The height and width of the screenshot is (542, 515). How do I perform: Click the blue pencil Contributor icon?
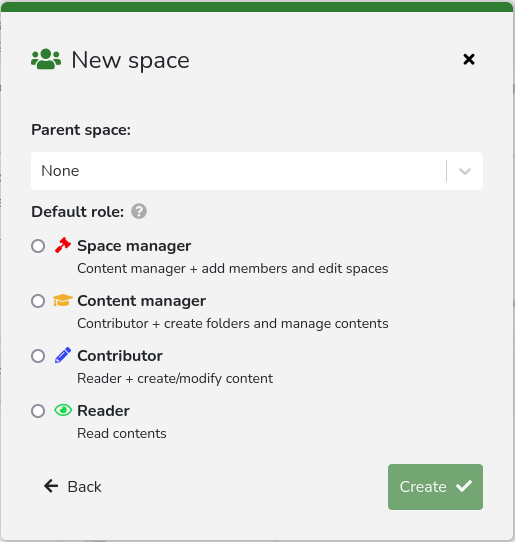tap(63, 355)
